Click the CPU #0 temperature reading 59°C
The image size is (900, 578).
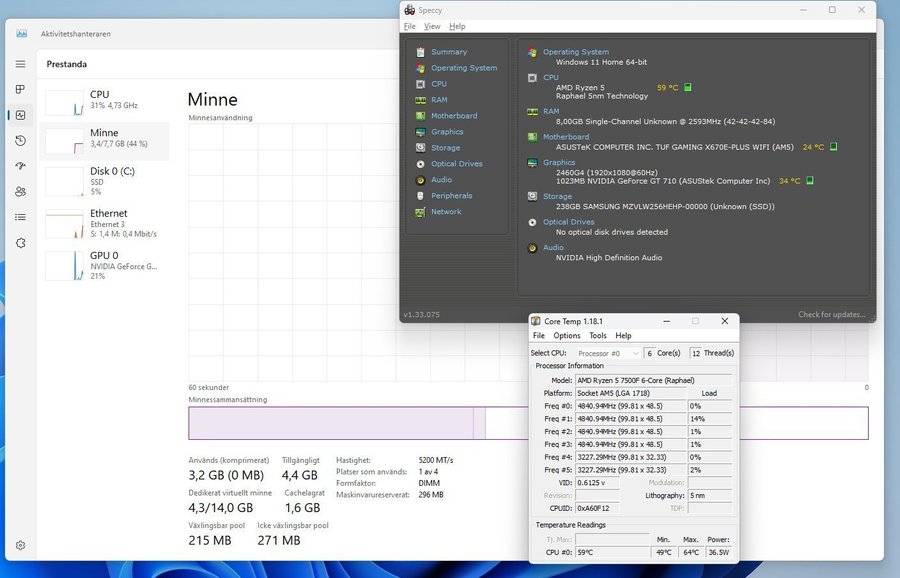612,552
